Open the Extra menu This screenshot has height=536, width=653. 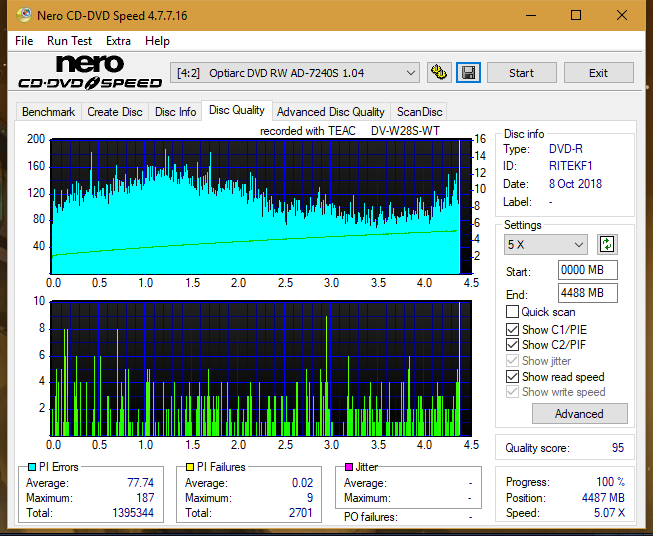pyautogui.click(x=118, y=41)
